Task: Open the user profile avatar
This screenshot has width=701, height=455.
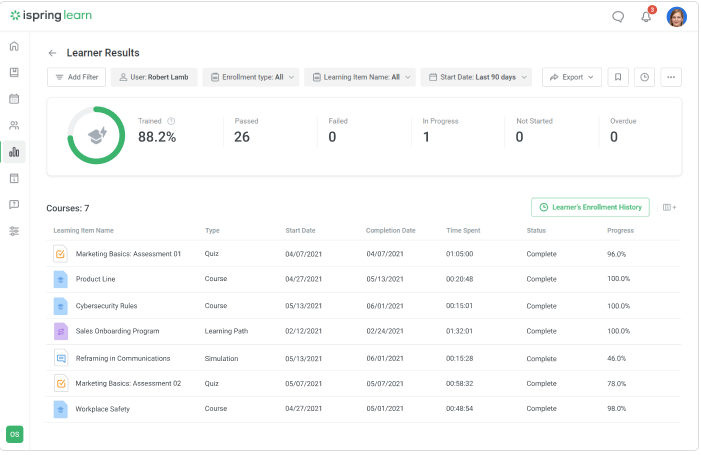Action: (x=677, y=17)
